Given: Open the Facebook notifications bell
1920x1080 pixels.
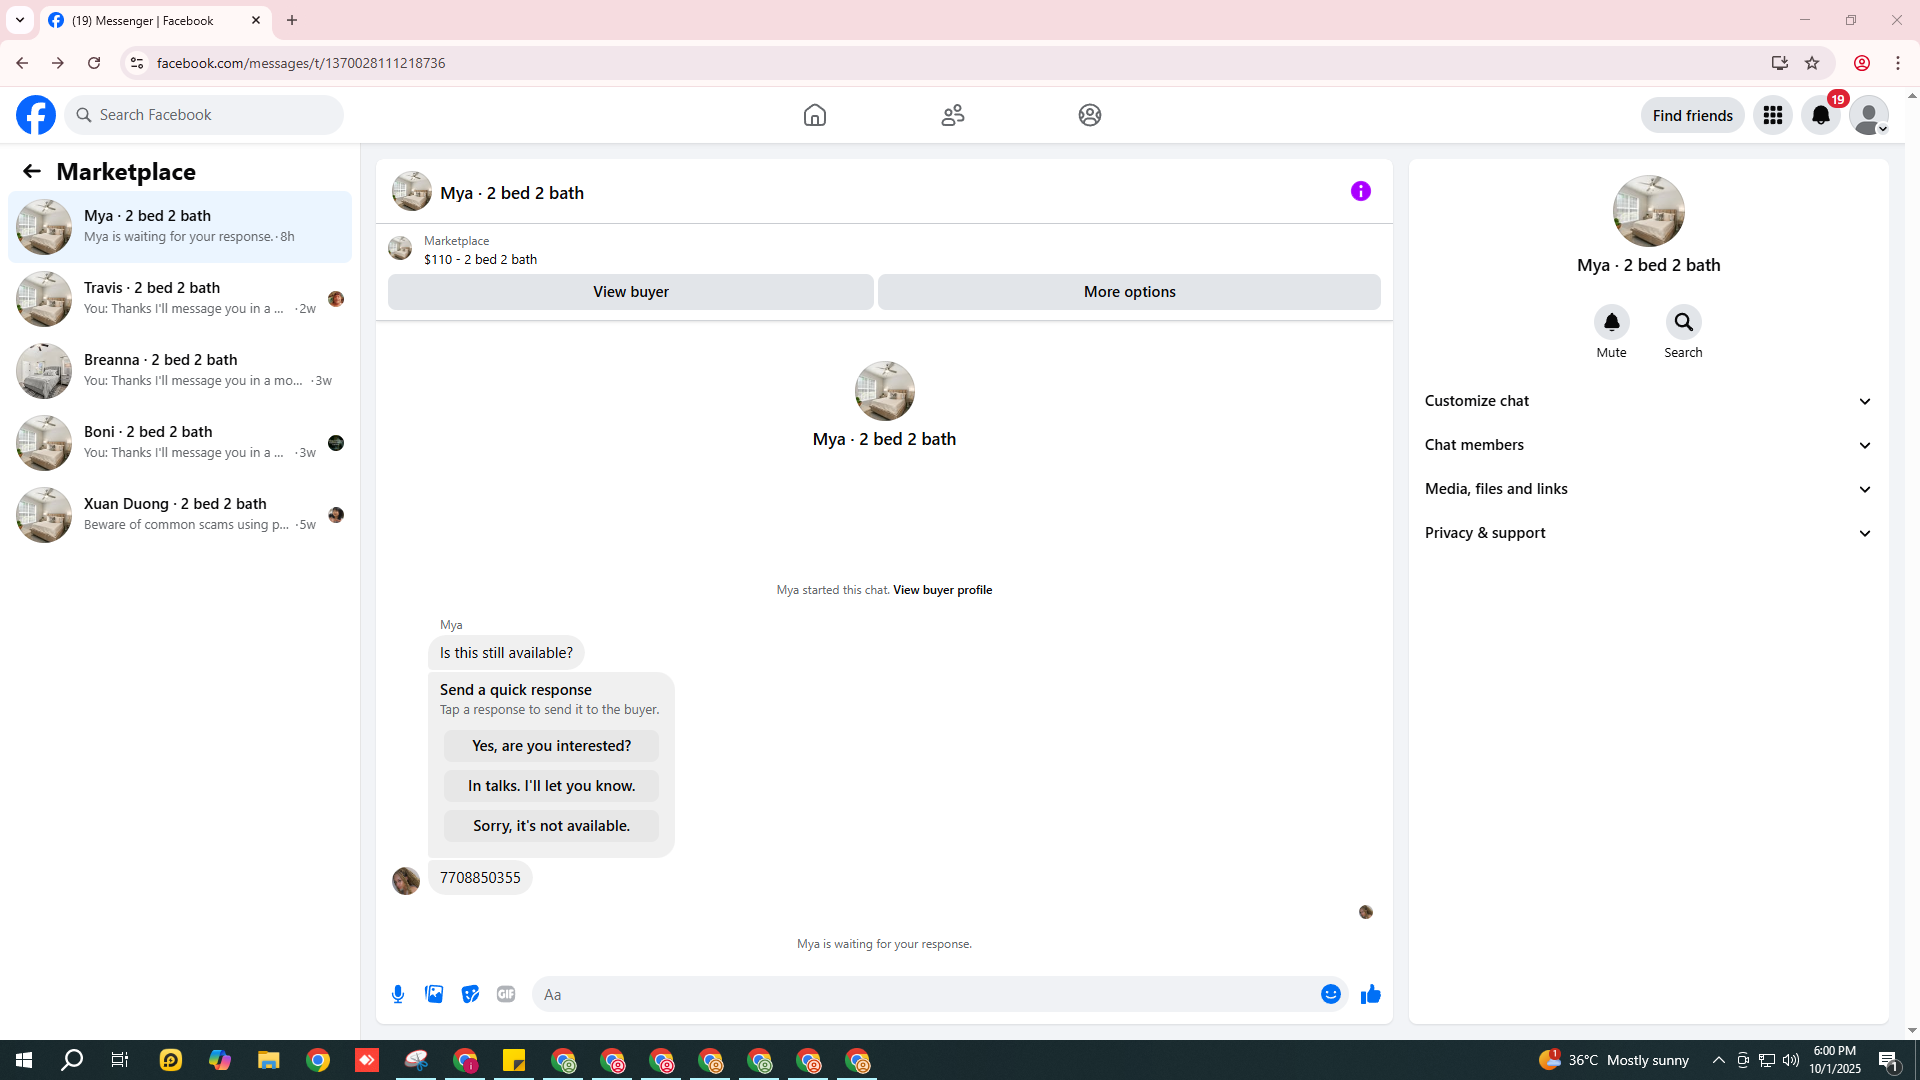Looking at the screenshot, I should (1820, 116).
